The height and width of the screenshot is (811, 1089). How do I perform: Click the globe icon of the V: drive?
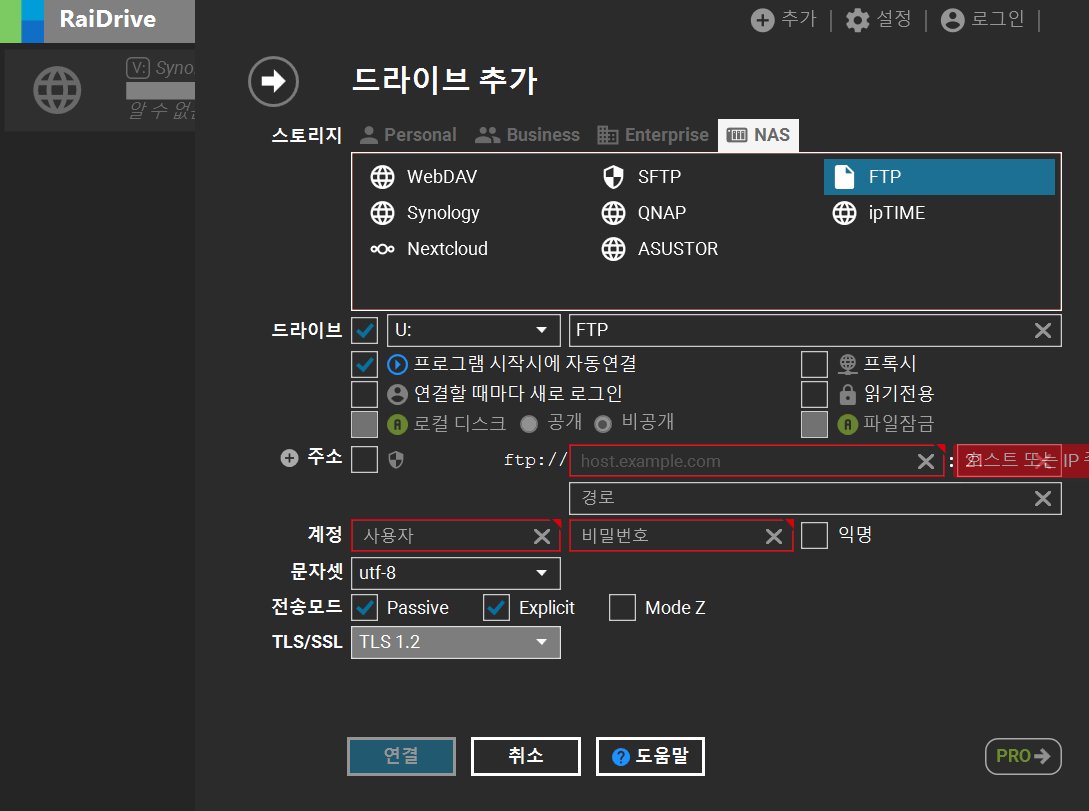pyautogui.click(x=57, y=90)
